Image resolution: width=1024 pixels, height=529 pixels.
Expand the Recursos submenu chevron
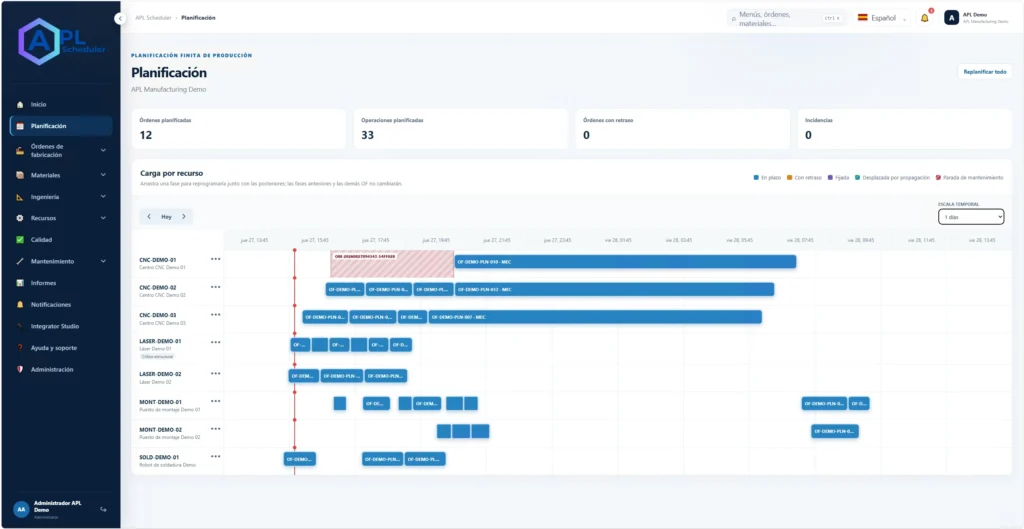[x=103, y=218]
